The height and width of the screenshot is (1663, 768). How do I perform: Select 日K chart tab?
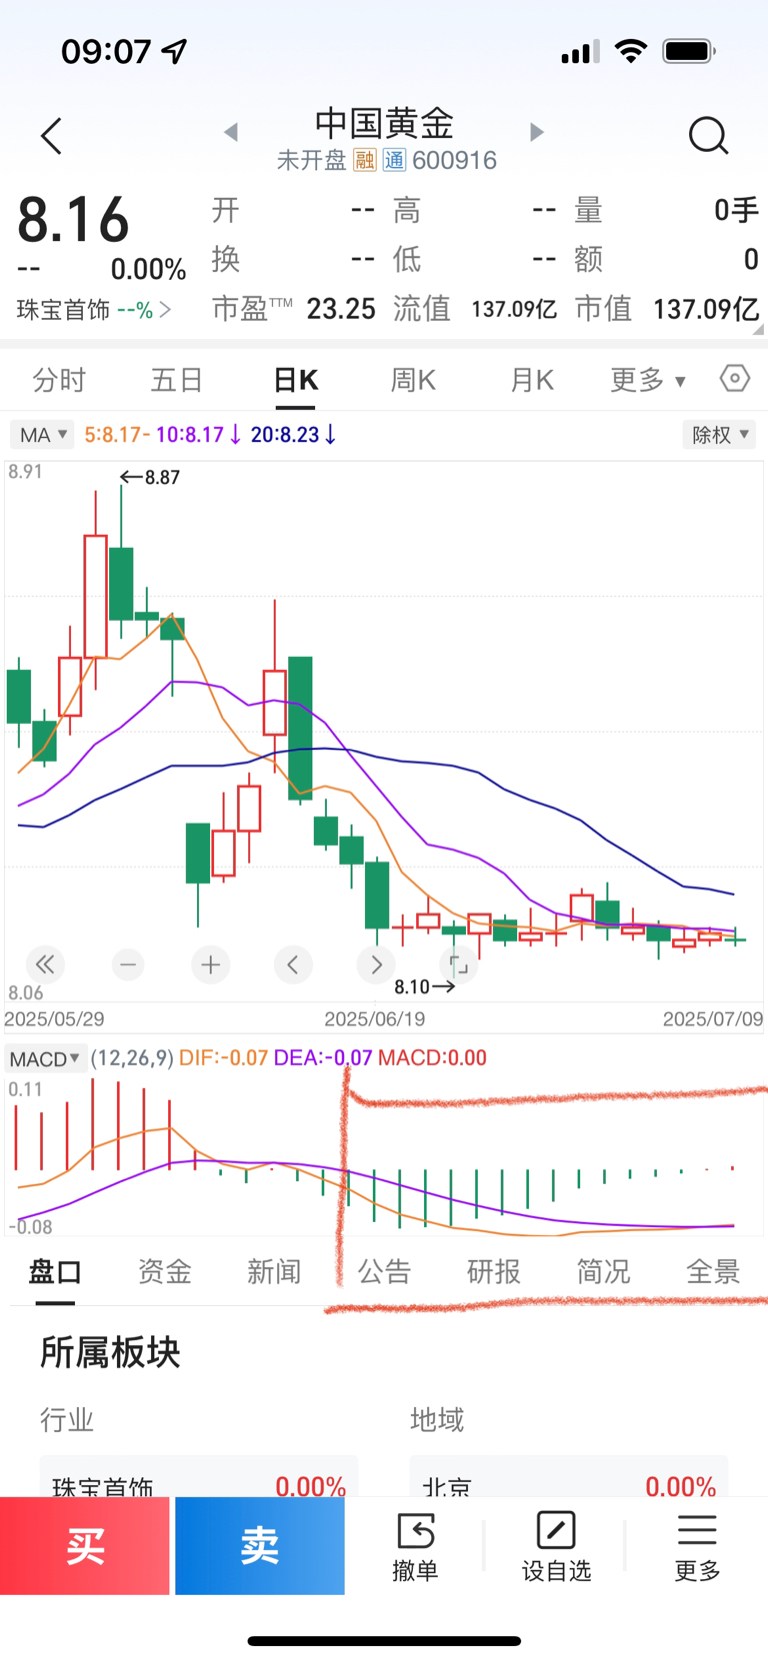pos(296,380)
